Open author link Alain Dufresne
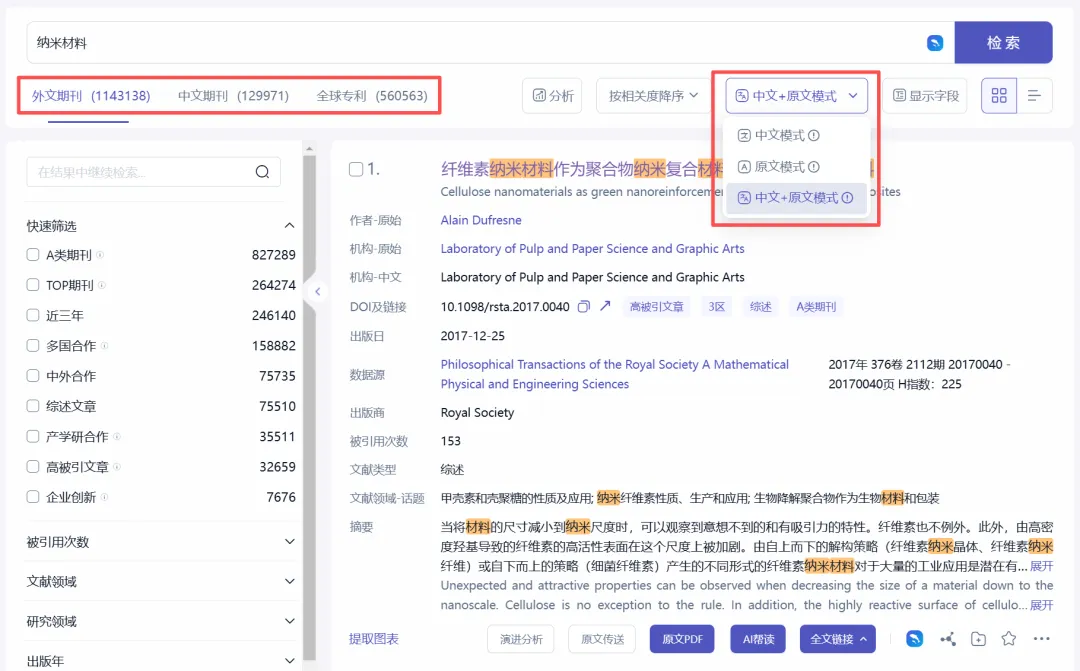The height and width of the screenshot is (671, 1080). [481, 220]
